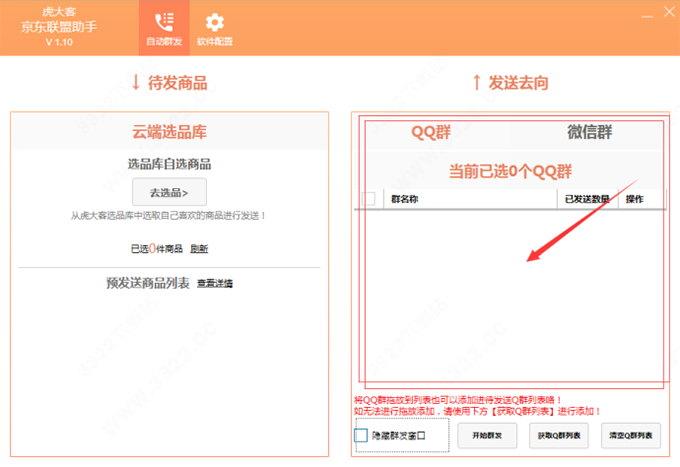The image size is (680, 467).
Task: Click the 当前已选0个QQ群 status text
Action: pos(510,172)
